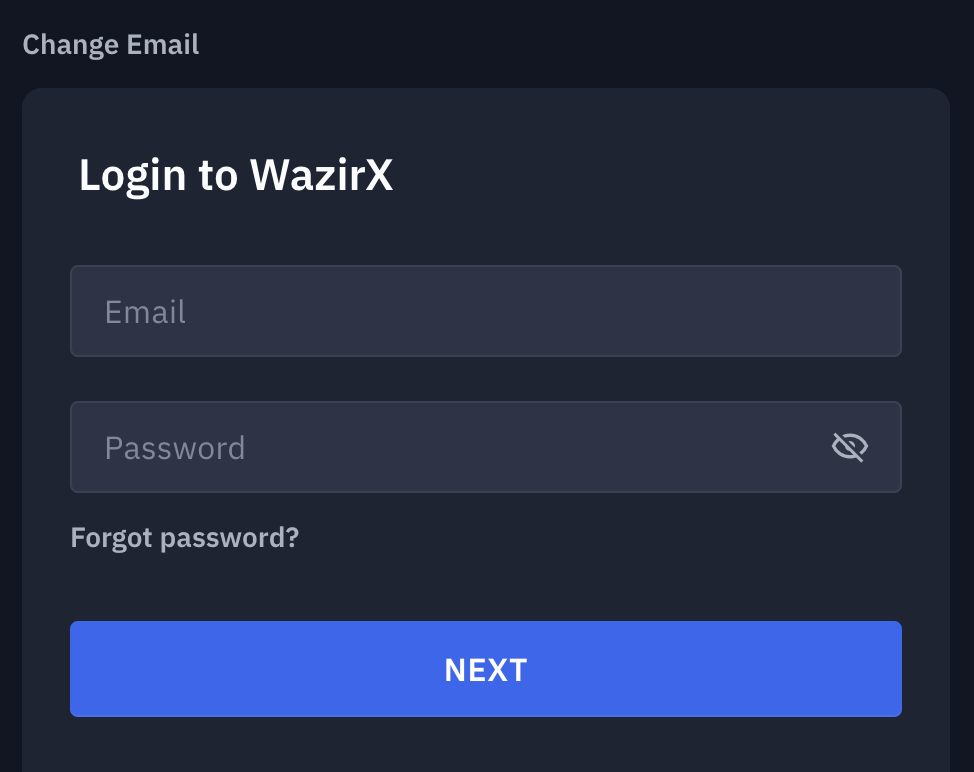This screenshot has height=772, width=974.
Task: Focus the Email input field
Action: (x=485, y=311)
